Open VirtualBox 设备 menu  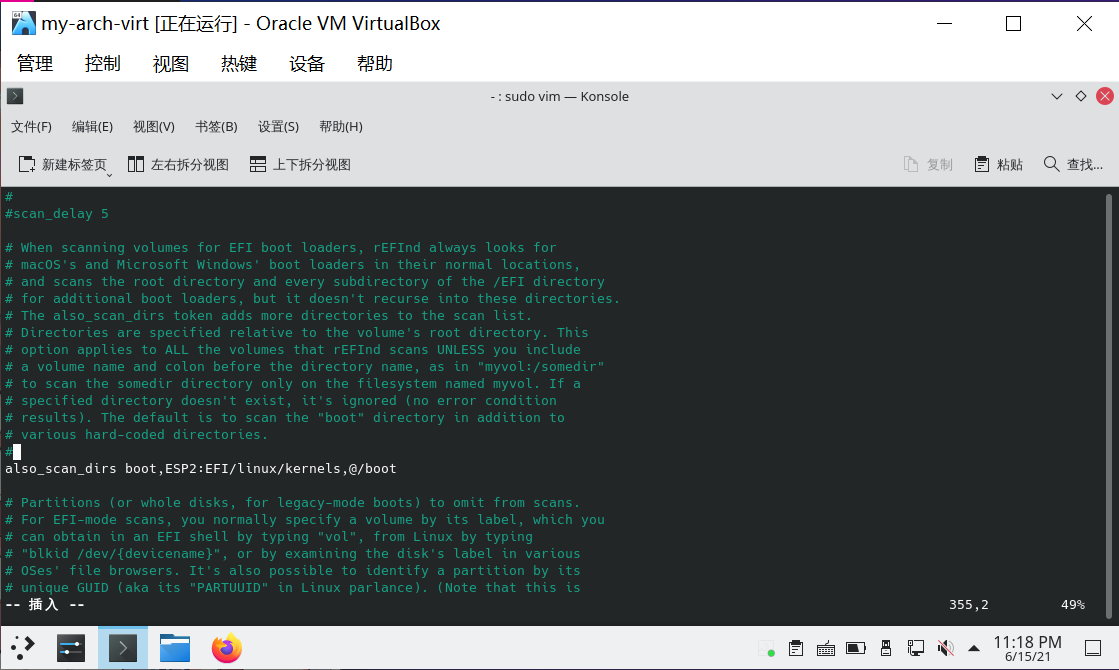[x=307, y=63]
